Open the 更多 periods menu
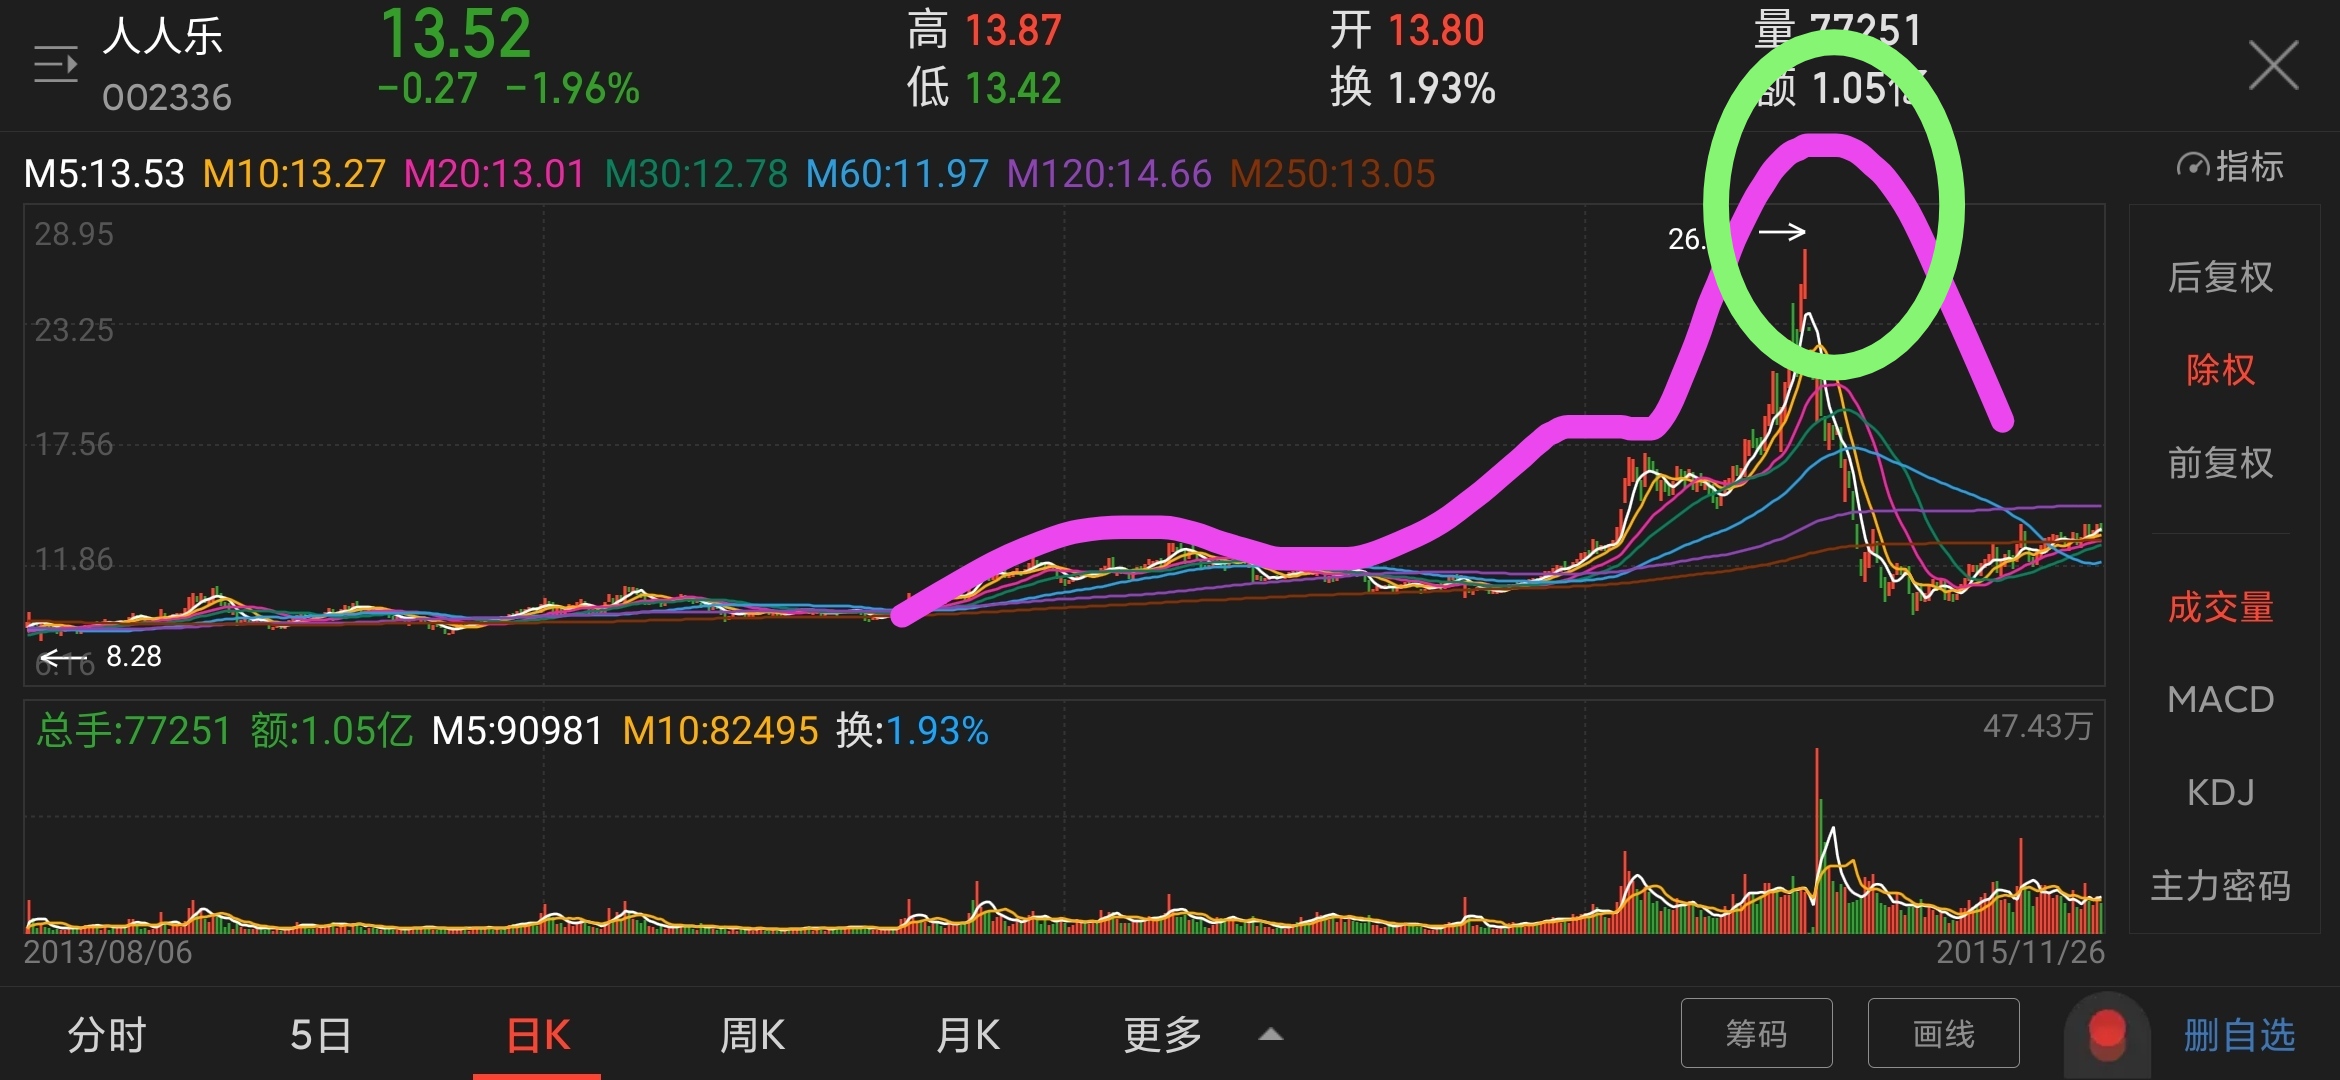The image size is (2340, 1080). tap(1163, 1035)
